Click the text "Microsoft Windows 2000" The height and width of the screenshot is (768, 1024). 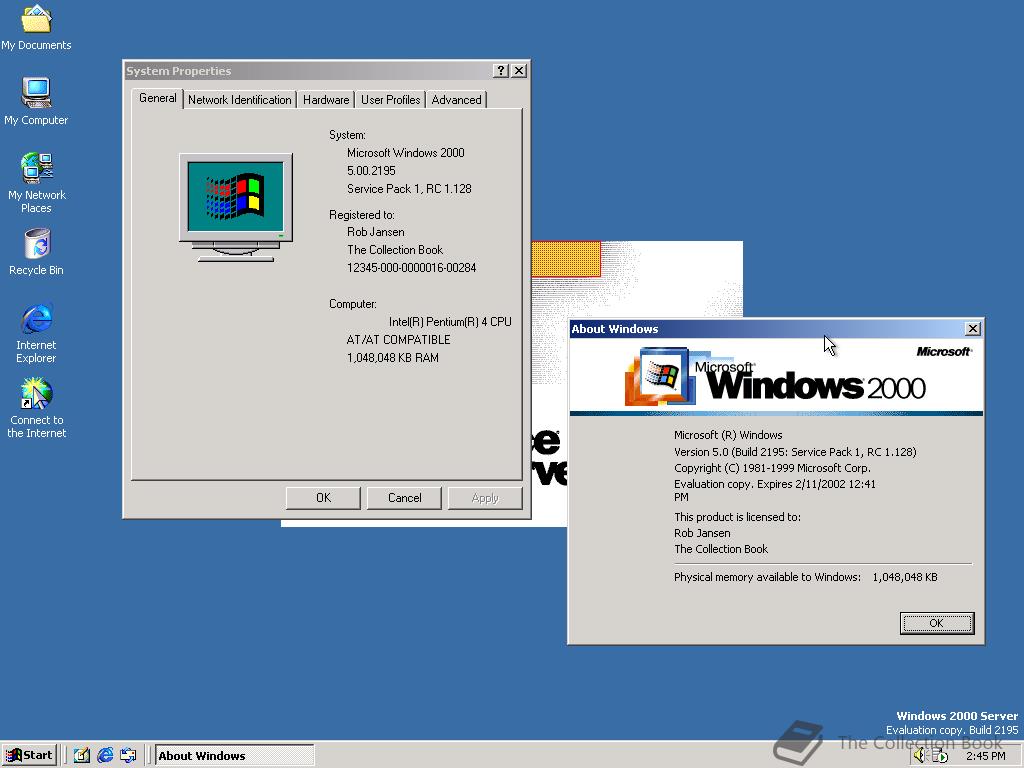point(406,153)
